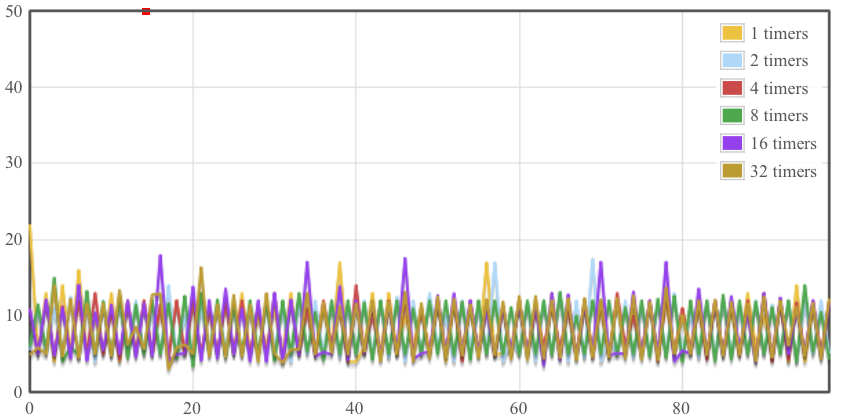Click the y-axis label 50

[x=13, y=11]
